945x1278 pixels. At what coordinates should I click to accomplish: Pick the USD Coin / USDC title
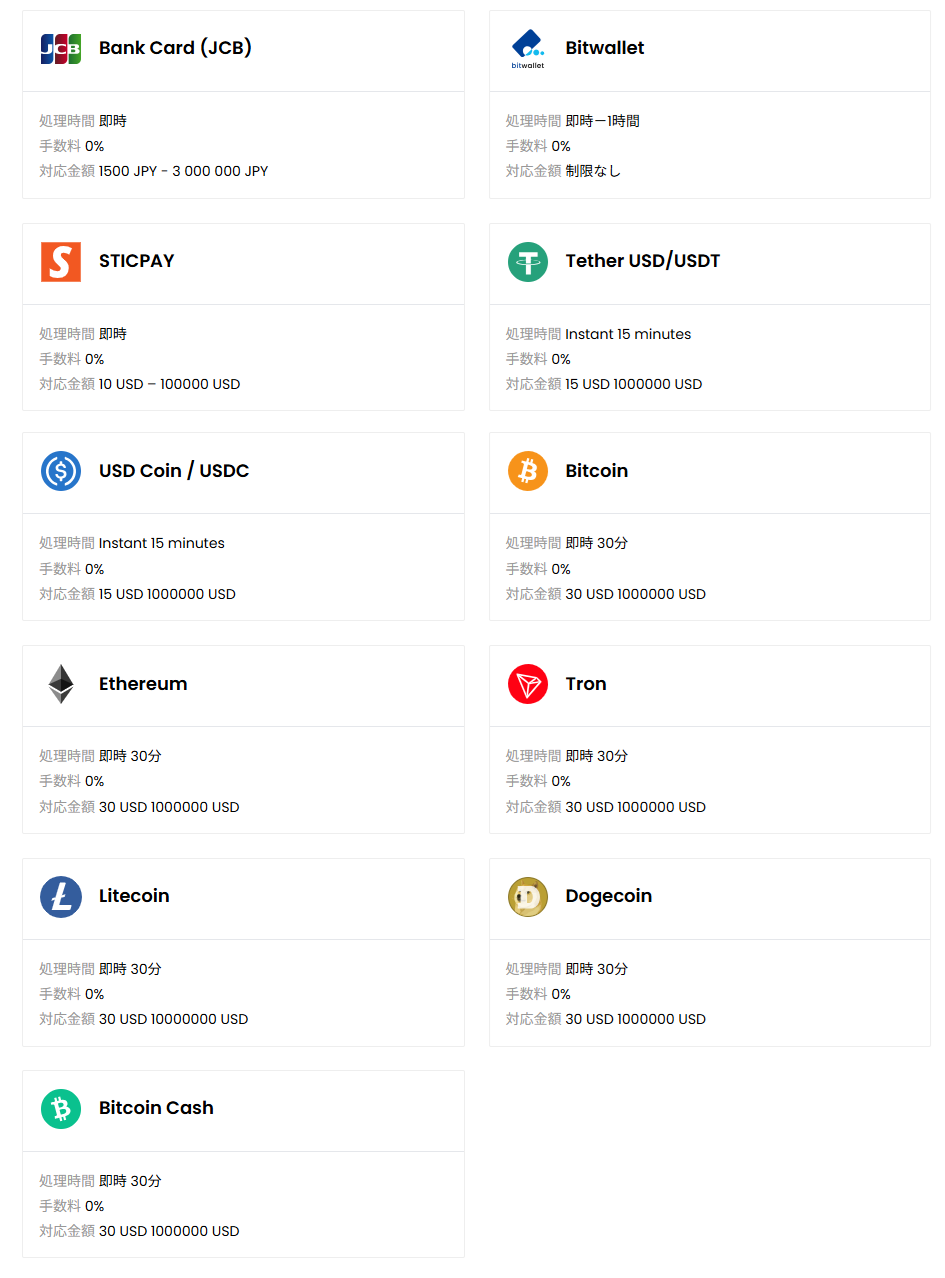pyautogui.click(x=174, y=471)
